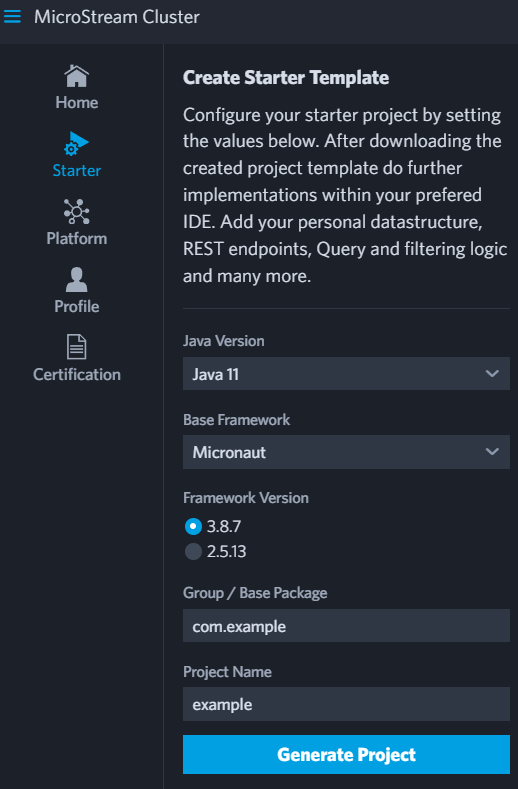Open the Java Version dropdown
518x789 pixels.
coord(346,374)
